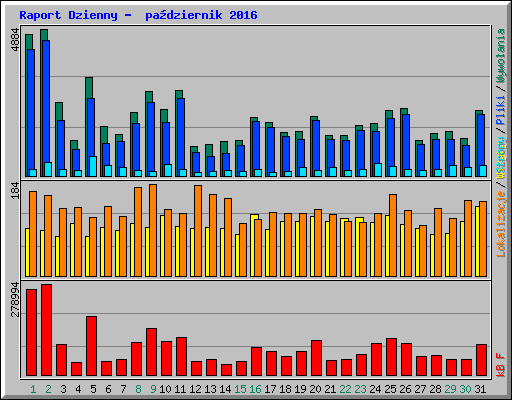Image resolution: width=512 pixels, height=400 pixels.
Task: Select day '8' on the x-axis
Action: (x=138, y=389)
